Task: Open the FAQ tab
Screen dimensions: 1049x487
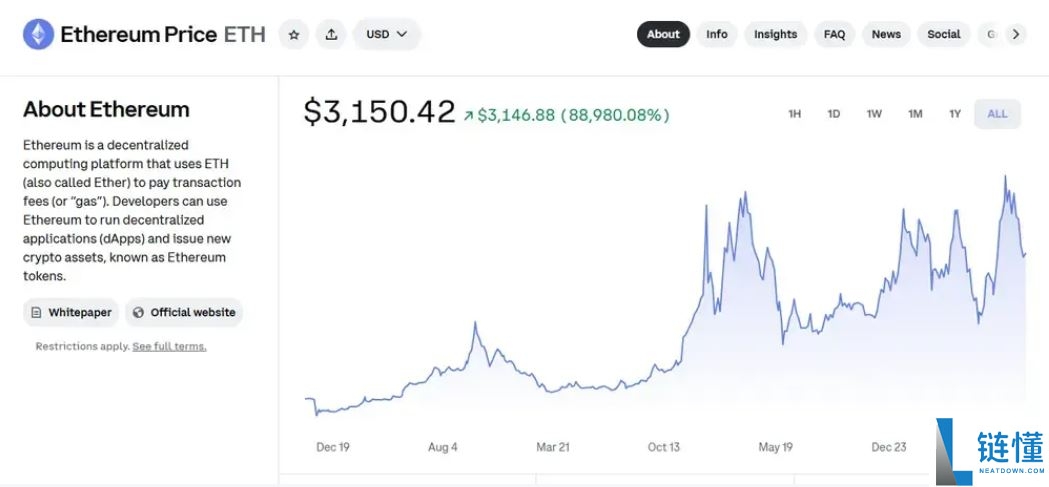Action: (x=834, y=34)
